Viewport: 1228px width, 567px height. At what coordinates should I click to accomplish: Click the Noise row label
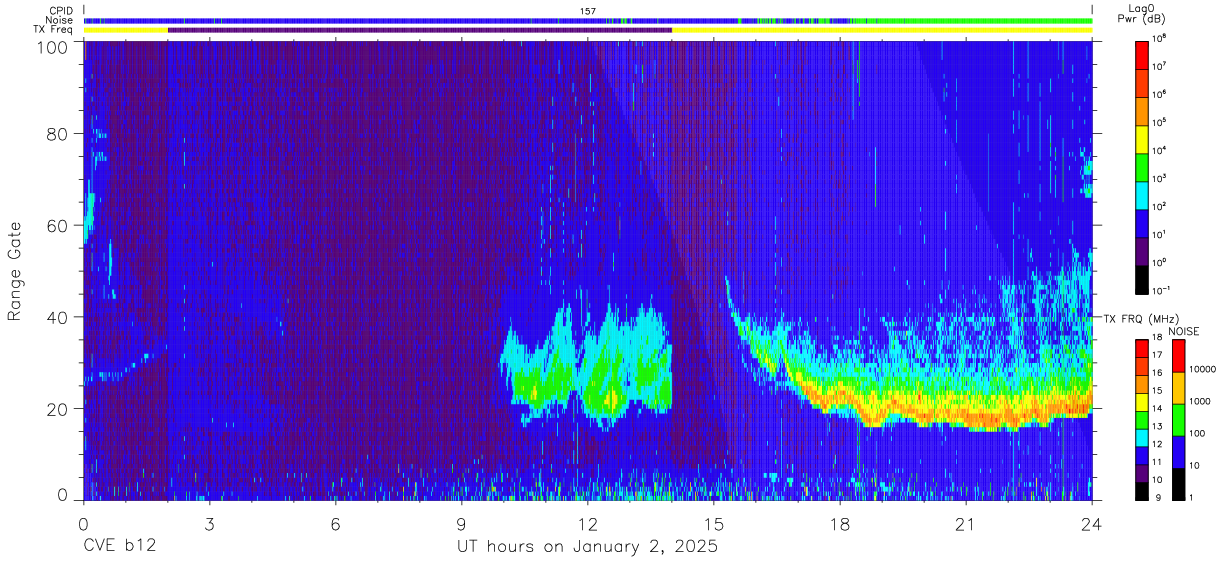pyautogui.click(x=61, y=20)
